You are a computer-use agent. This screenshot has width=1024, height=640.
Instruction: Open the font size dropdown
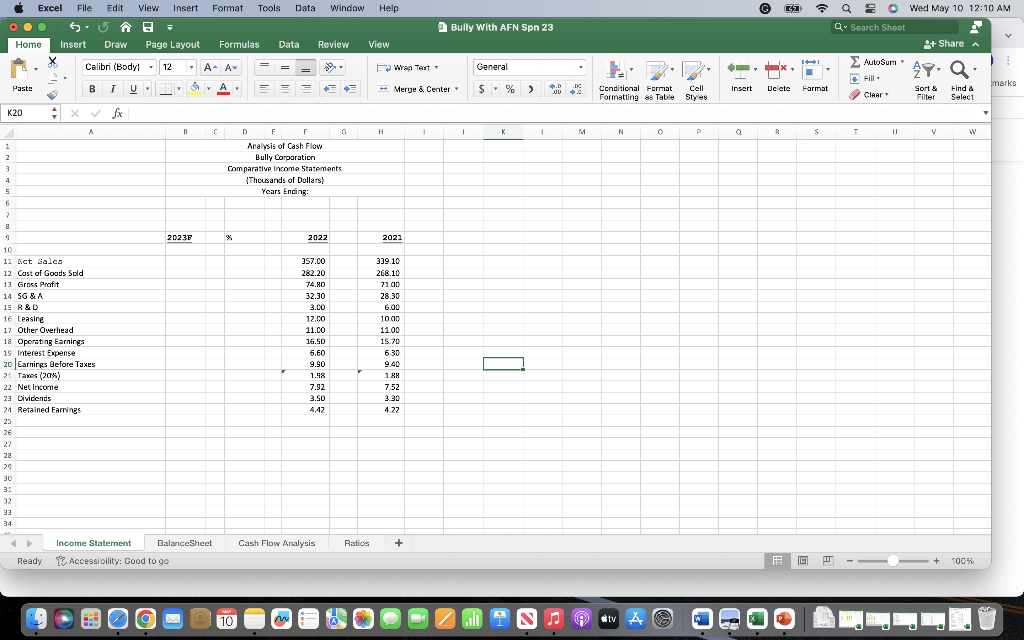[192, 66]
